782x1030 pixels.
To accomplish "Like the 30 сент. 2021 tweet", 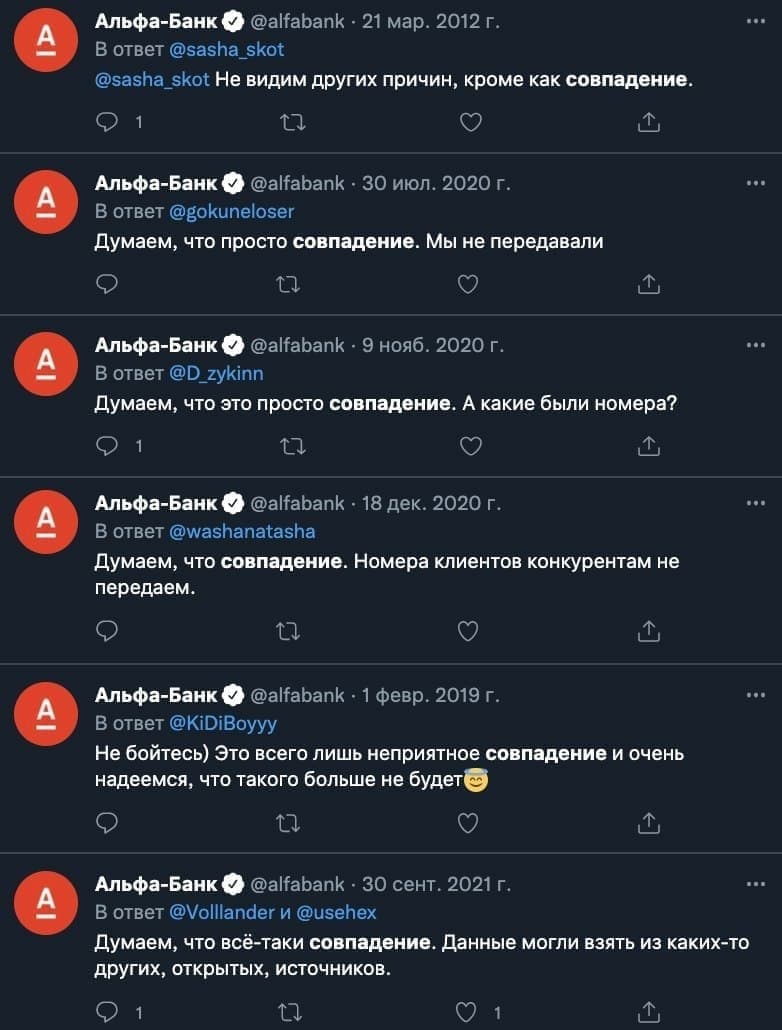I will point(466,1012).
